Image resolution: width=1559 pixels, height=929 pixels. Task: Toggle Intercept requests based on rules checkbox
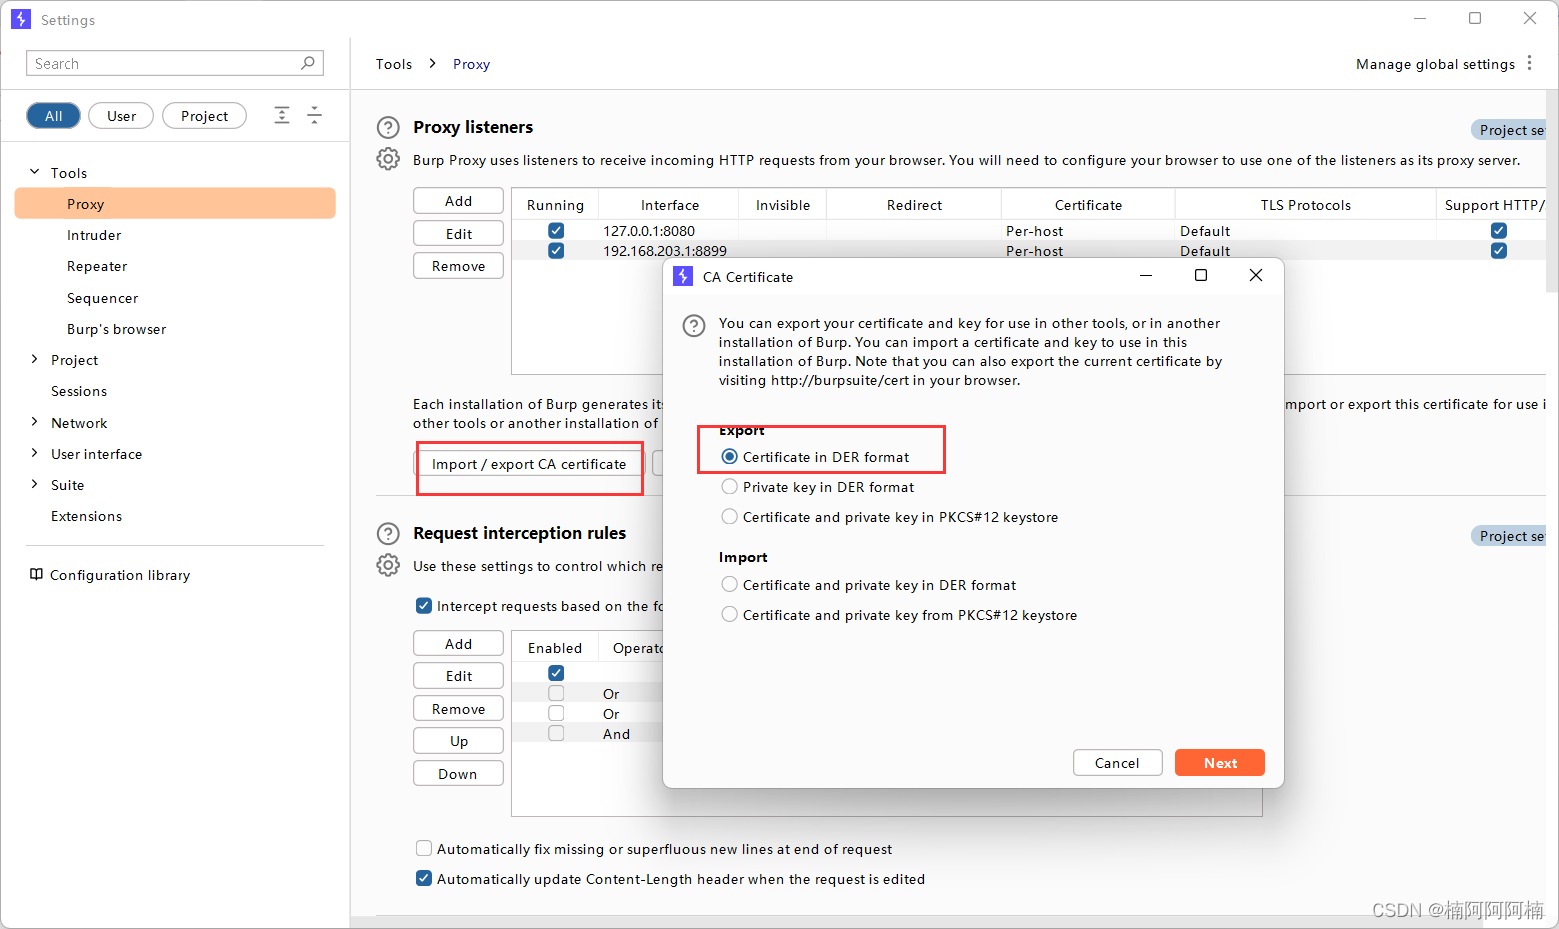424,606
